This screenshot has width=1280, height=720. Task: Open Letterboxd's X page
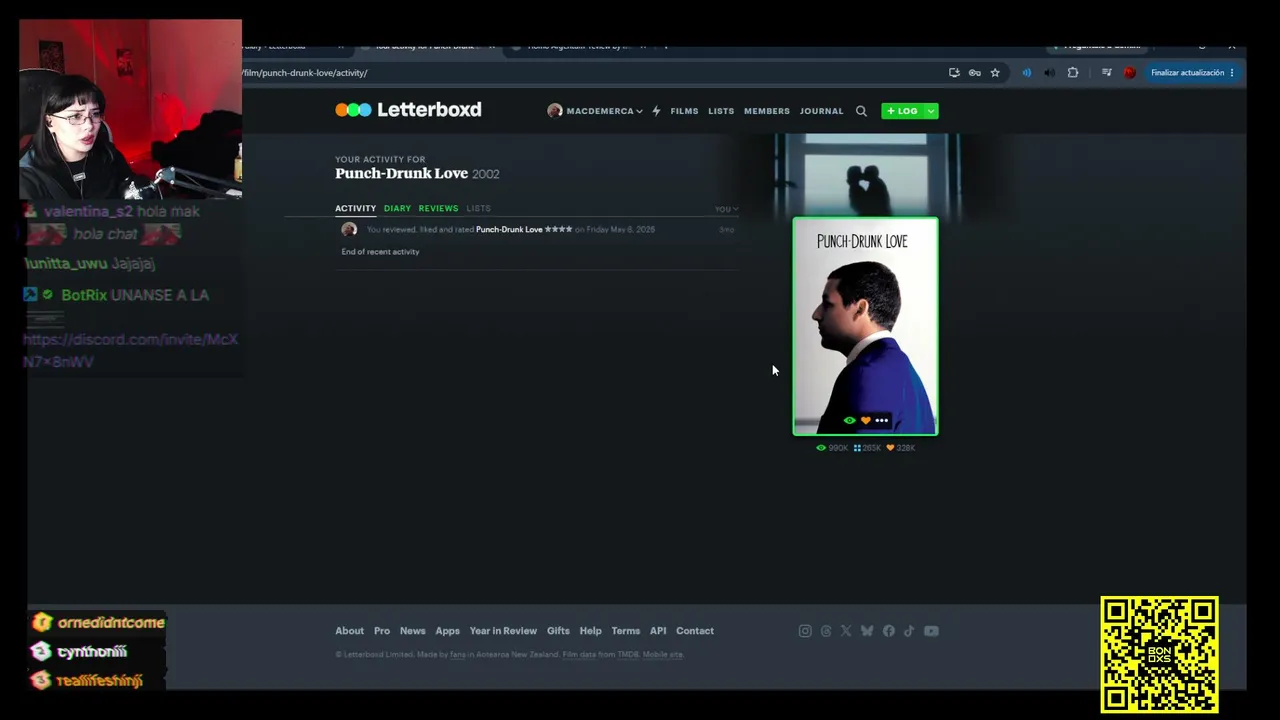click(846, 631)
